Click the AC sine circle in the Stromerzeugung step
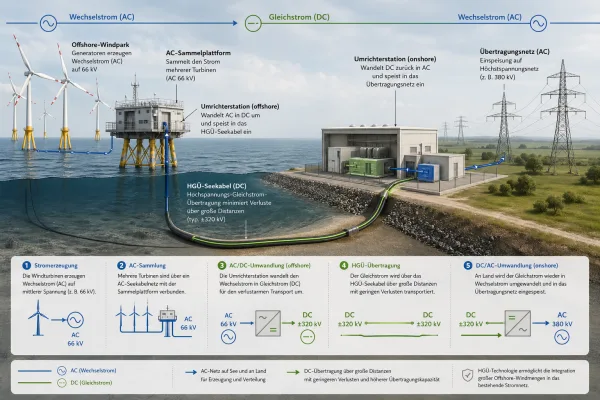The image size is (600, 400). point(75,320)
